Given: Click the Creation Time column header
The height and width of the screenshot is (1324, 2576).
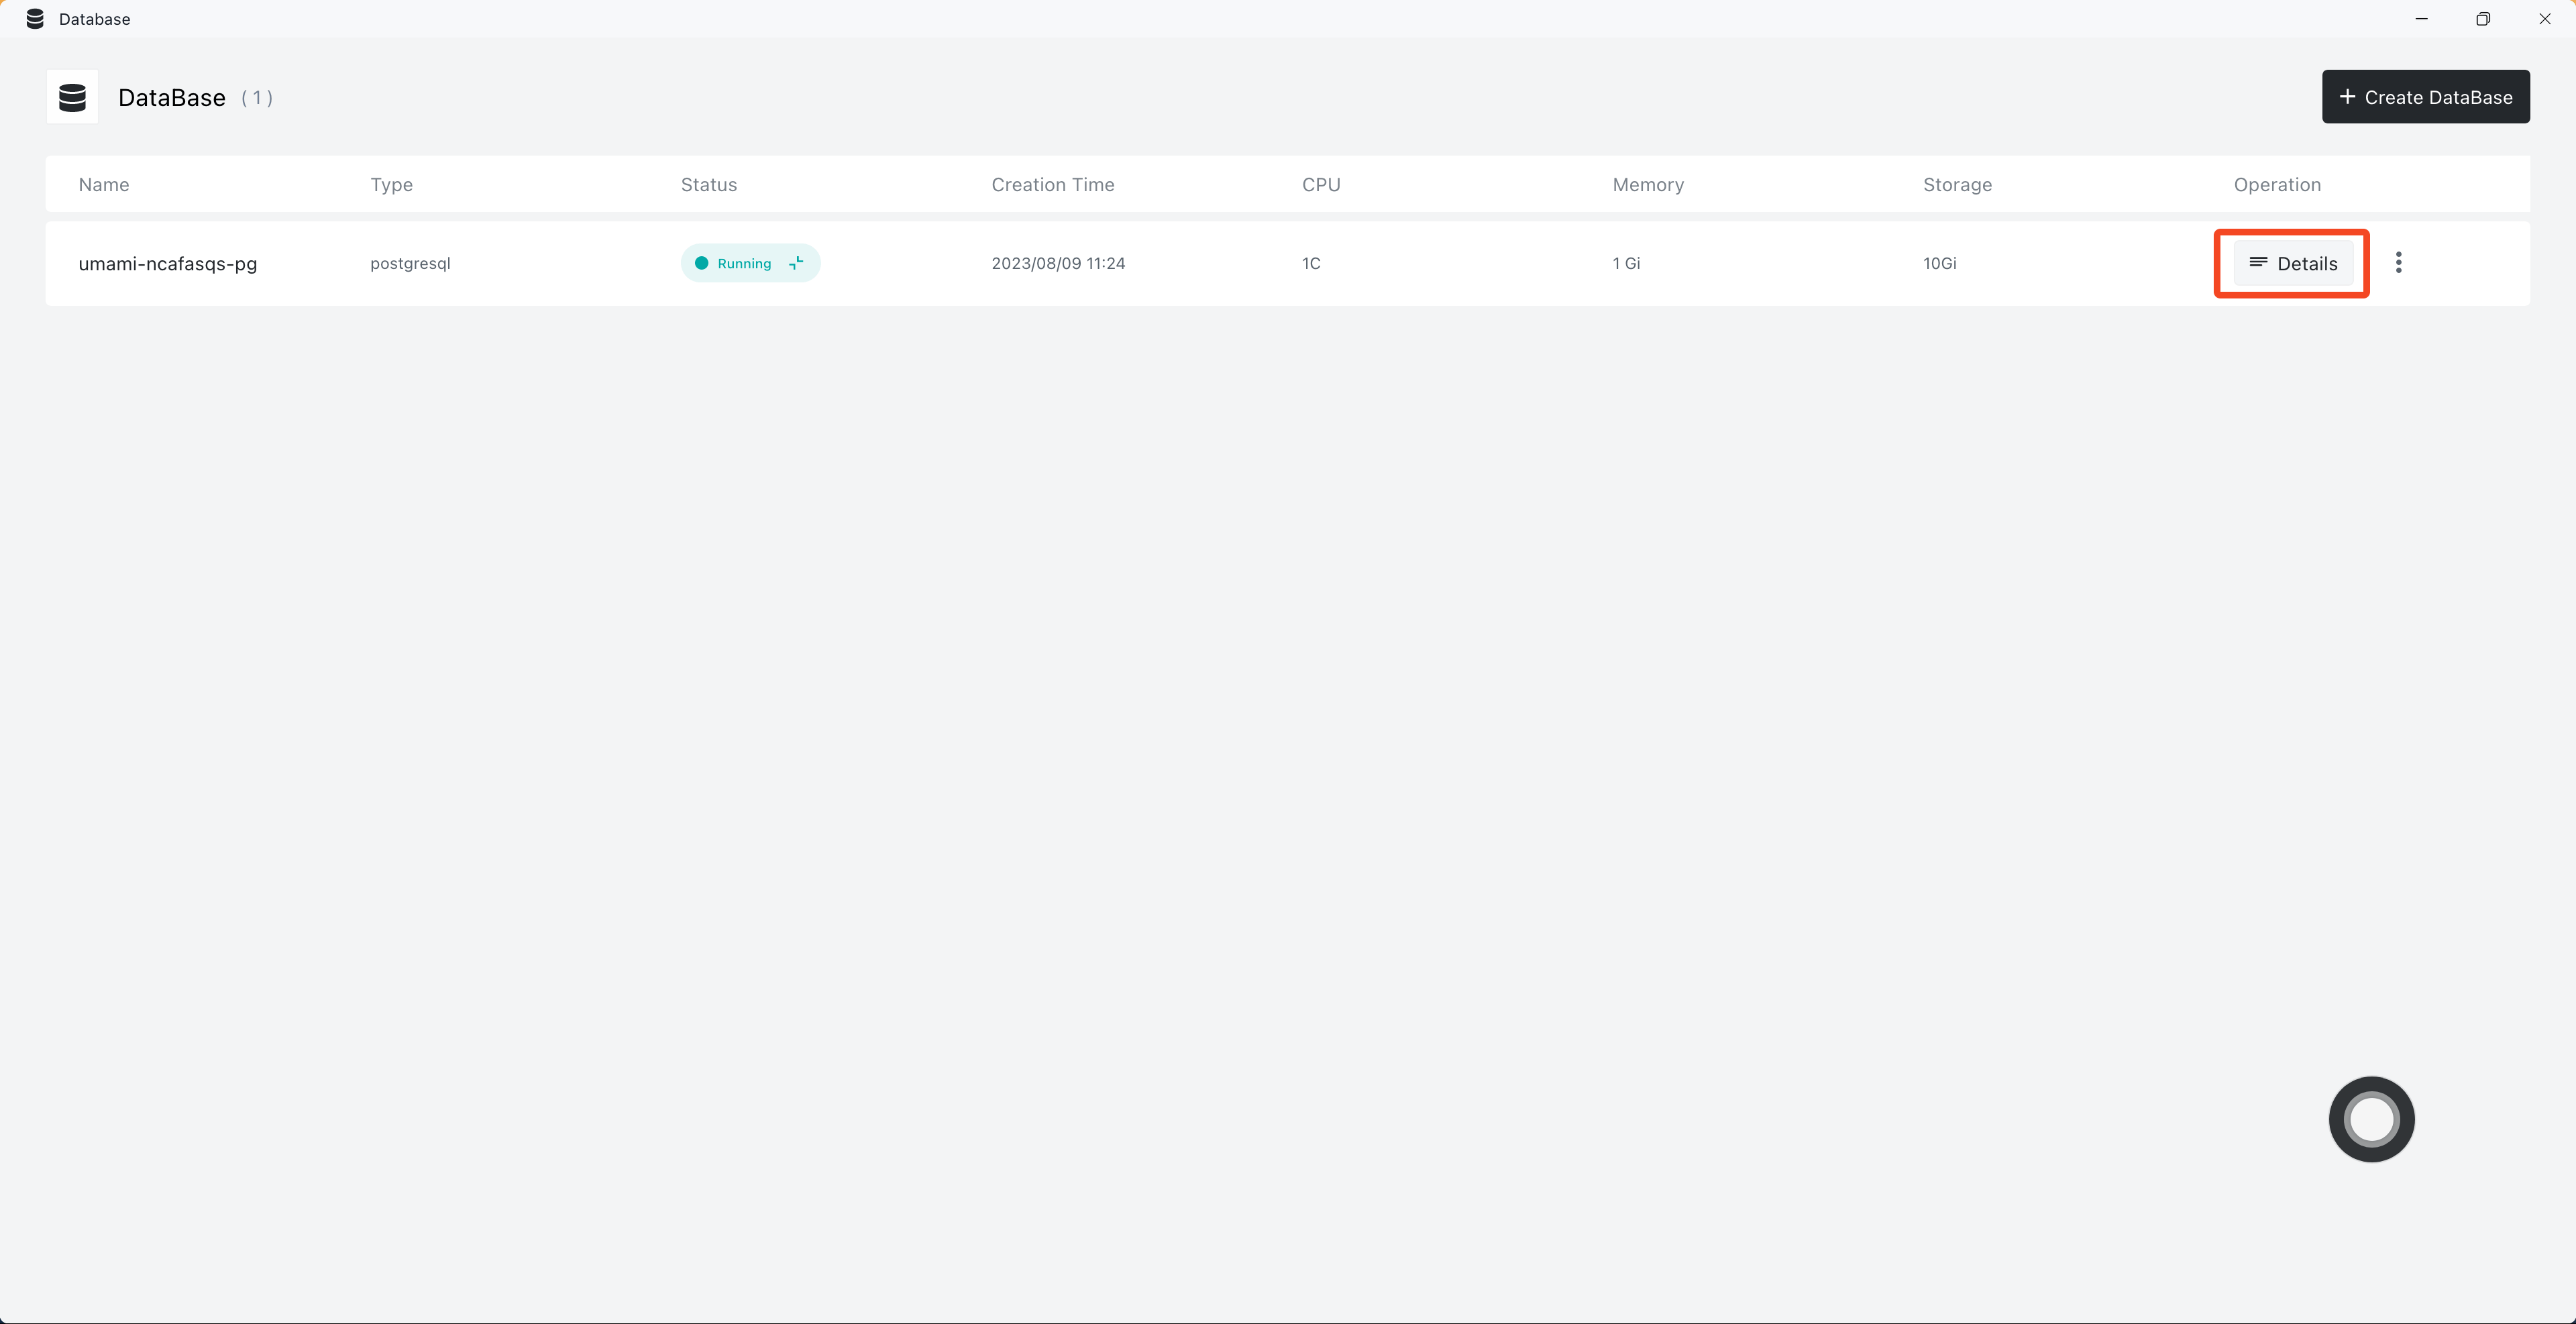Looking at the screenshot, I should pyautogui.click(x=1053, y=185).
